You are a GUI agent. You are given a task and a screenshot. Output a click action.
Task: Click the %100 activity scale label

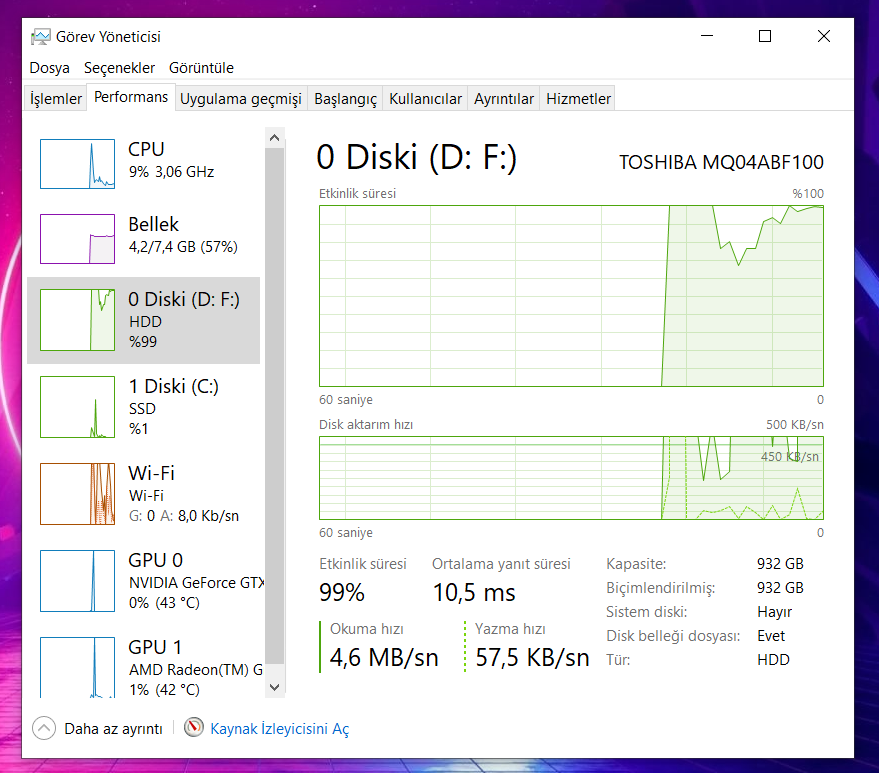pos(808,194)
